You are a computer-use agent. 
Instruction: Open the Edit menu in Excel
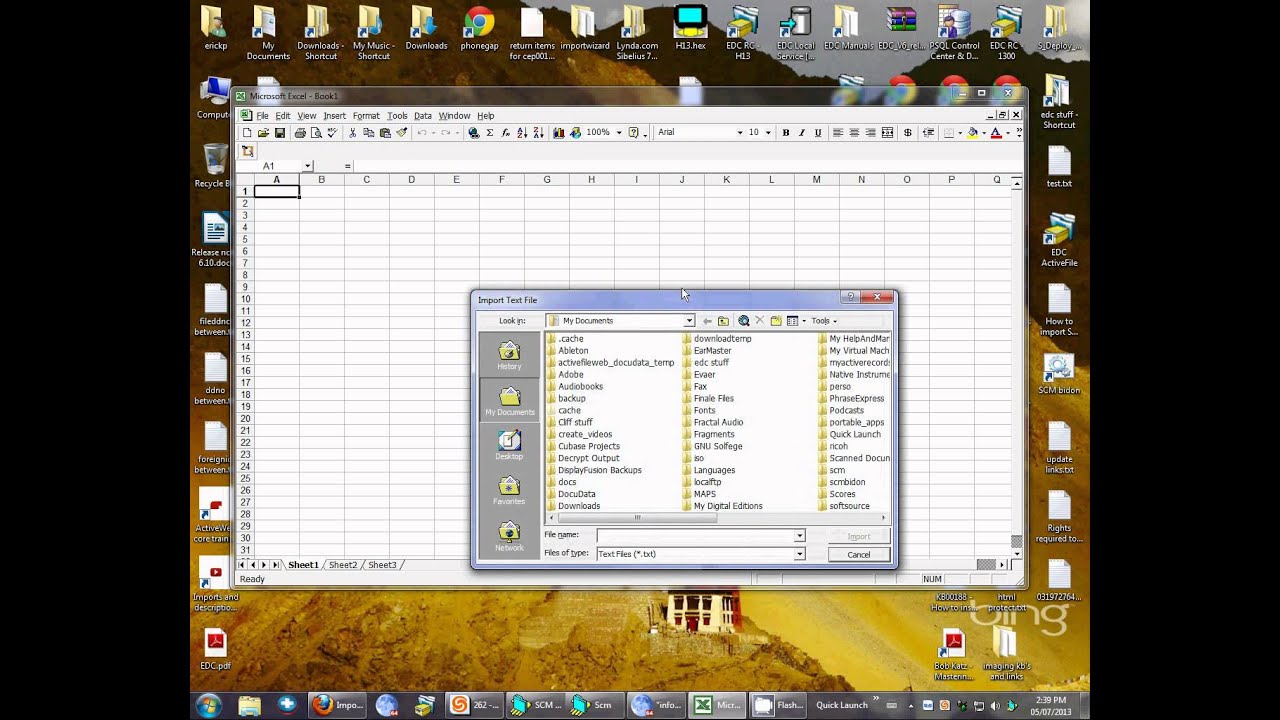[x=283, y=116]
